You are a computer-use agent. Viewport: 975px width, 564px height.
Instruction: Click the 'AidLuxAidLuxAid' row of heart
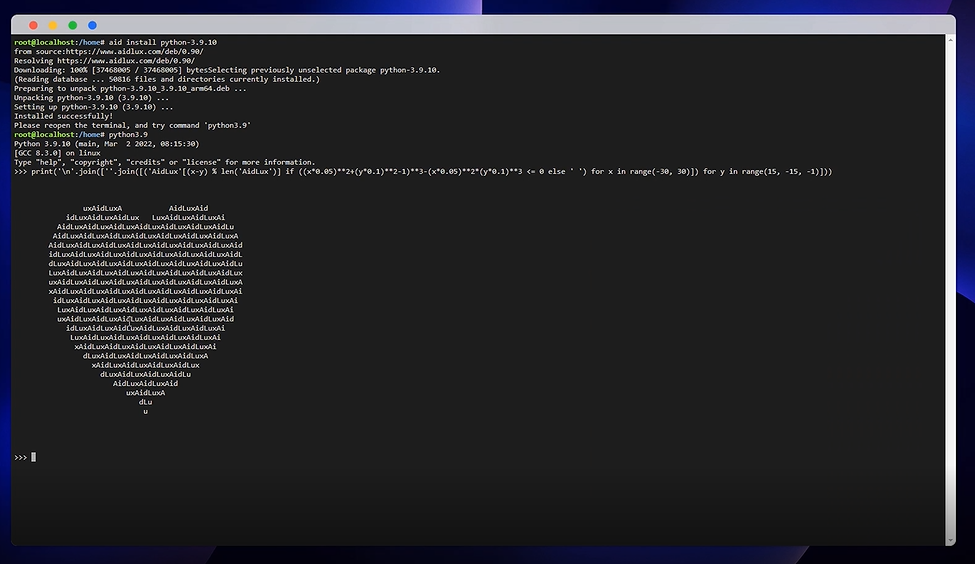(146, 384)
